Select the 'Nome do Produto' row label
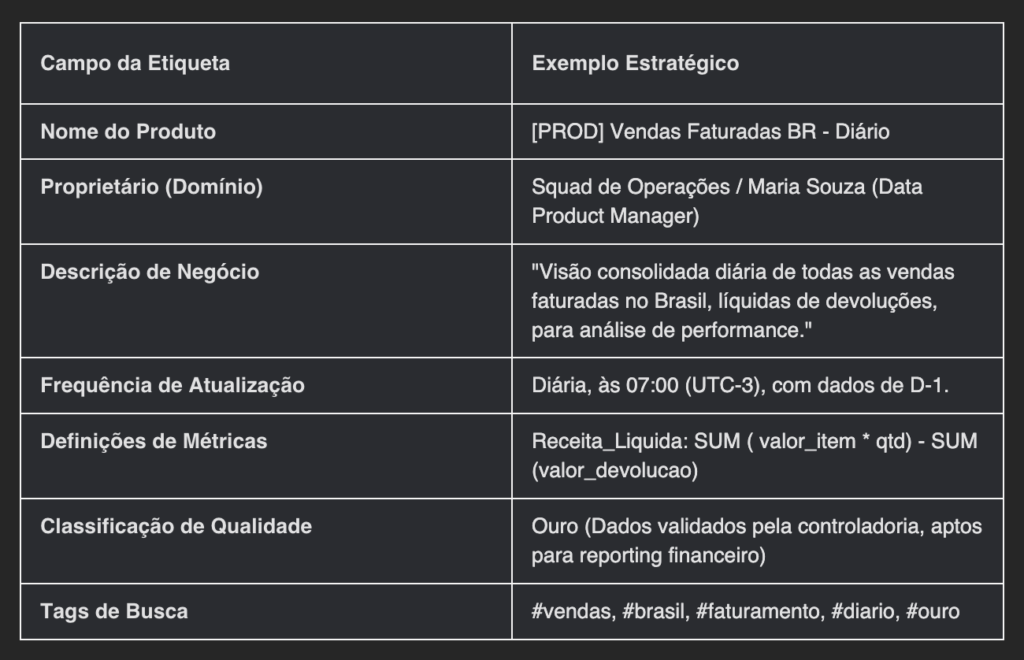This screenshot has width=1024, height=660. (128, 132)
